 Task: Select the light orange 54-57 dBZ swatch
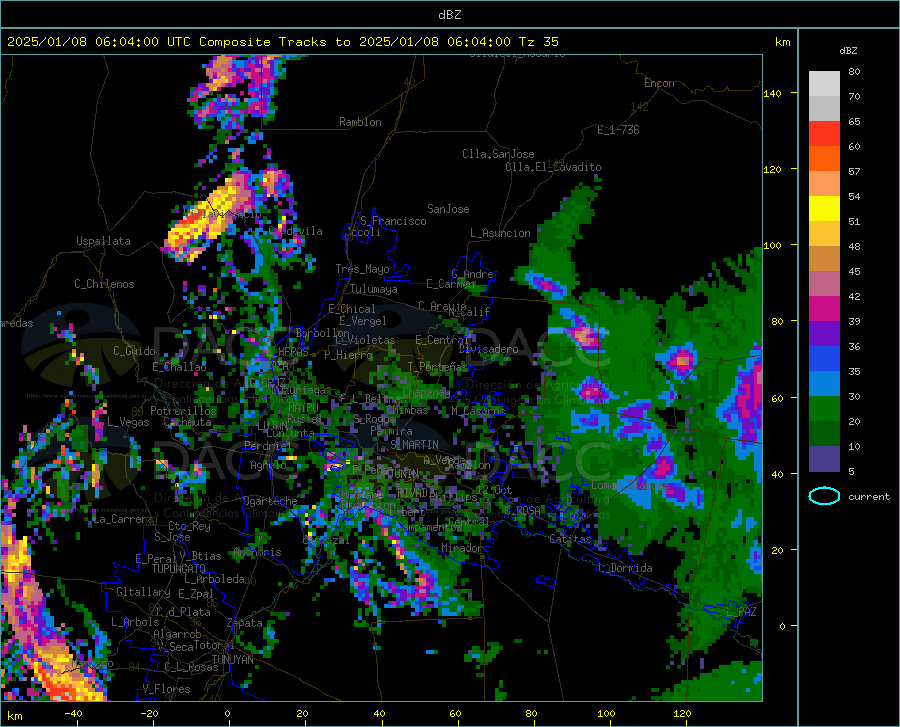coord(824,184)
